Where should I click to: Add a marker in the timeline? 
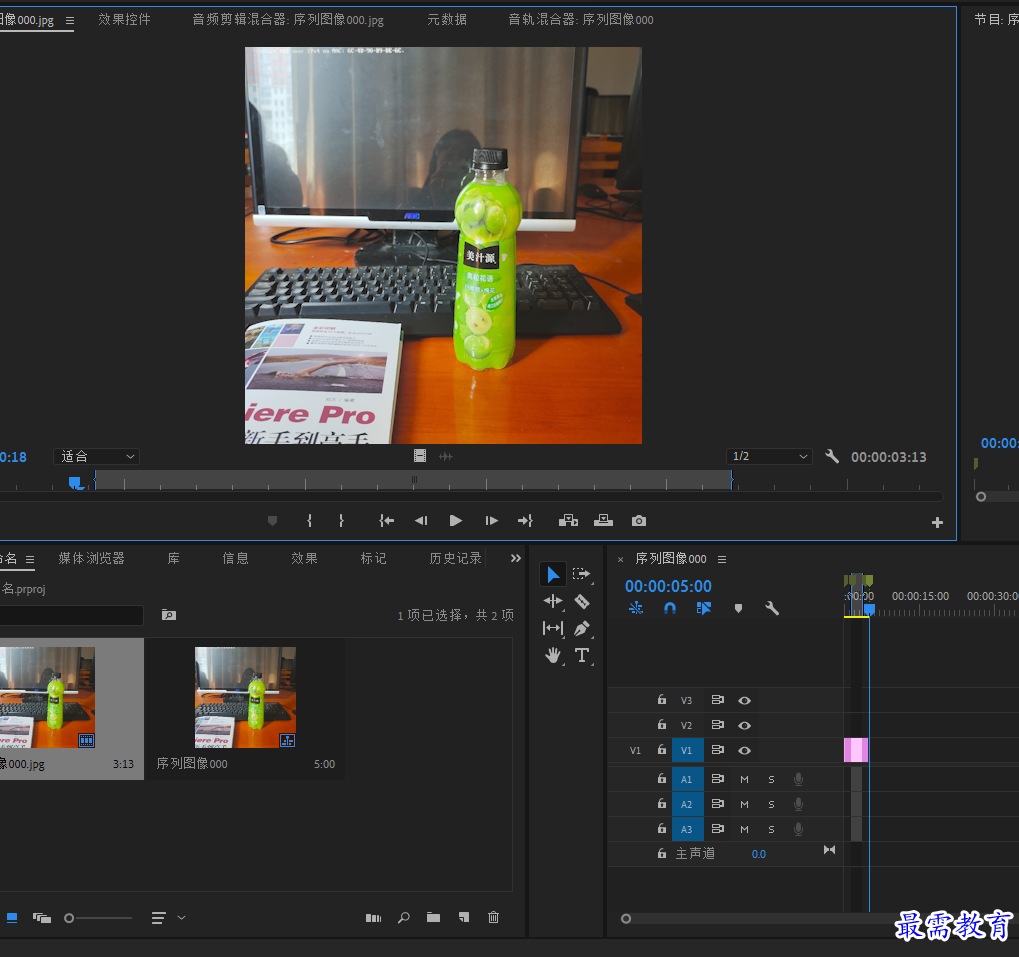(738, 609)
